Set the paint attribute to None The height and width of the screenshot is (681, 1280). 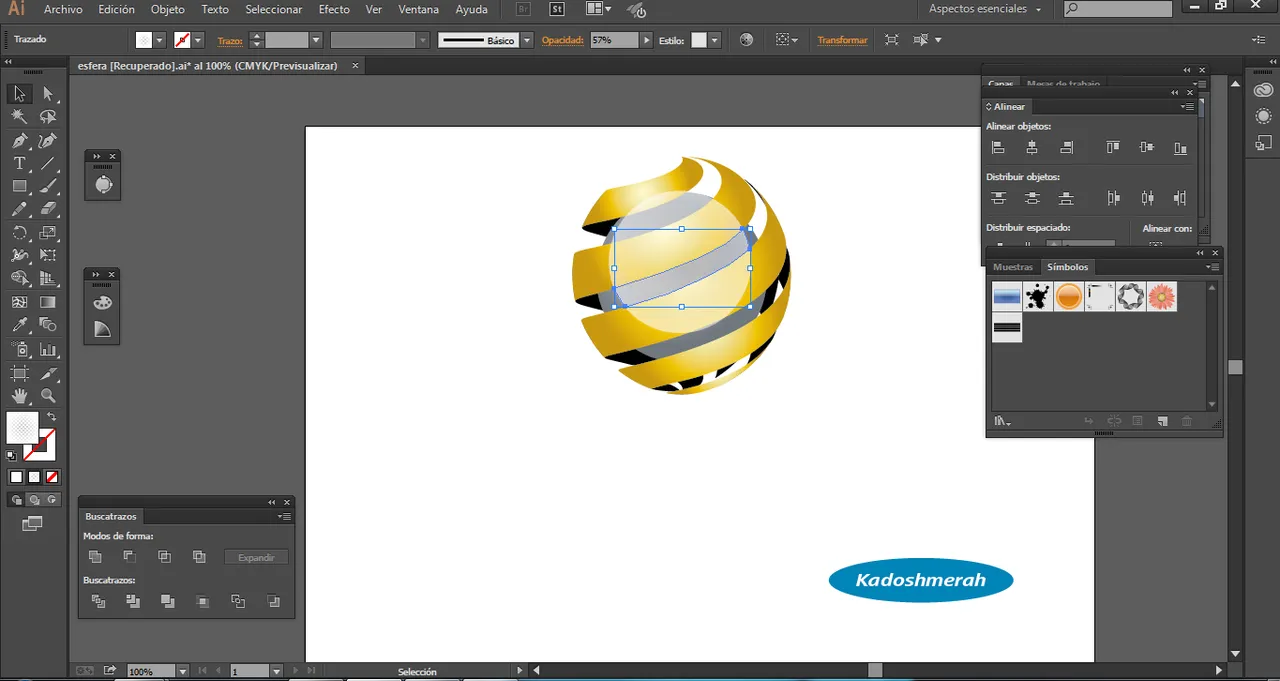[x=52, y=477]
